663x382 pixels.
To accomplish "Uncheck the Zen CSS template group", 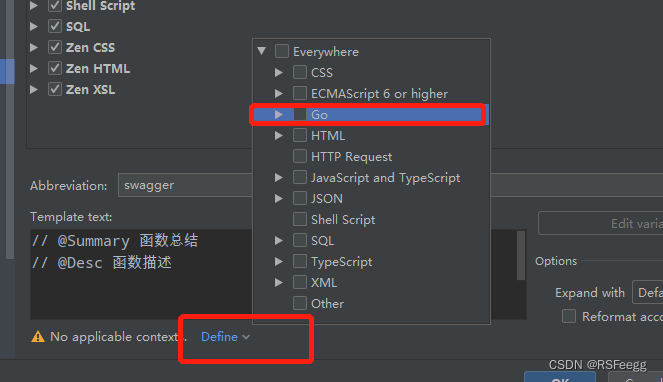I will click(55, 47).
